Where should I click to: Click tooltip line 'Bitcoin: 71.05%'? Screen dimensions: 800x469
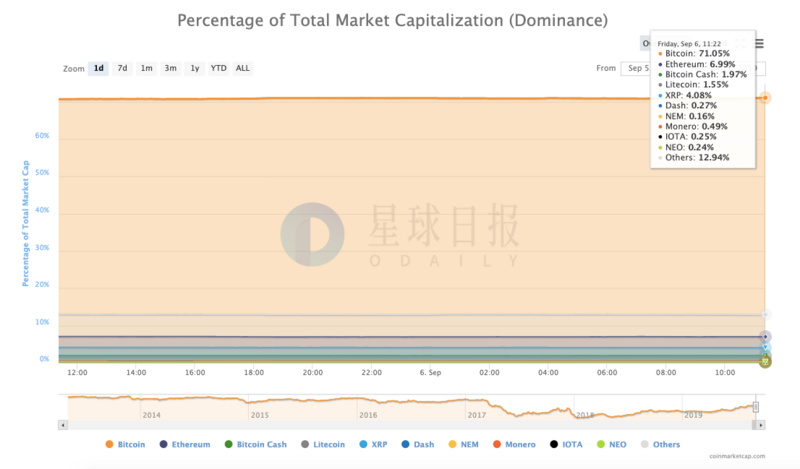point(694,54)
